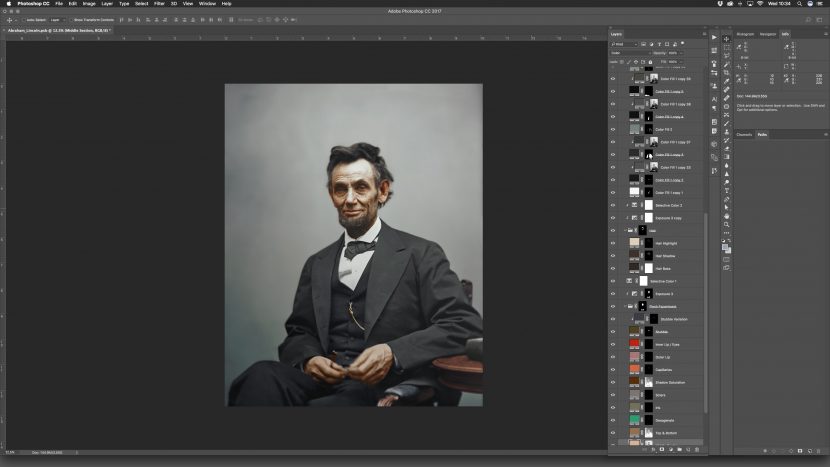Switch to the Histogram tab
830x467 pixels.
coord(745,34)
